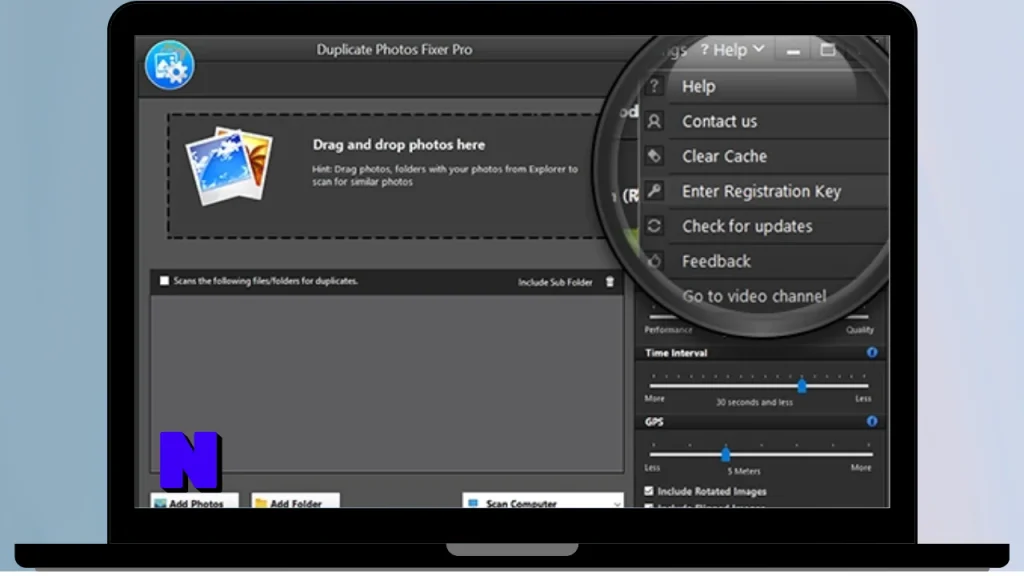Open the Scan Computer dropdown
This screenshot has width=1024, height=576.
(543, 502)
